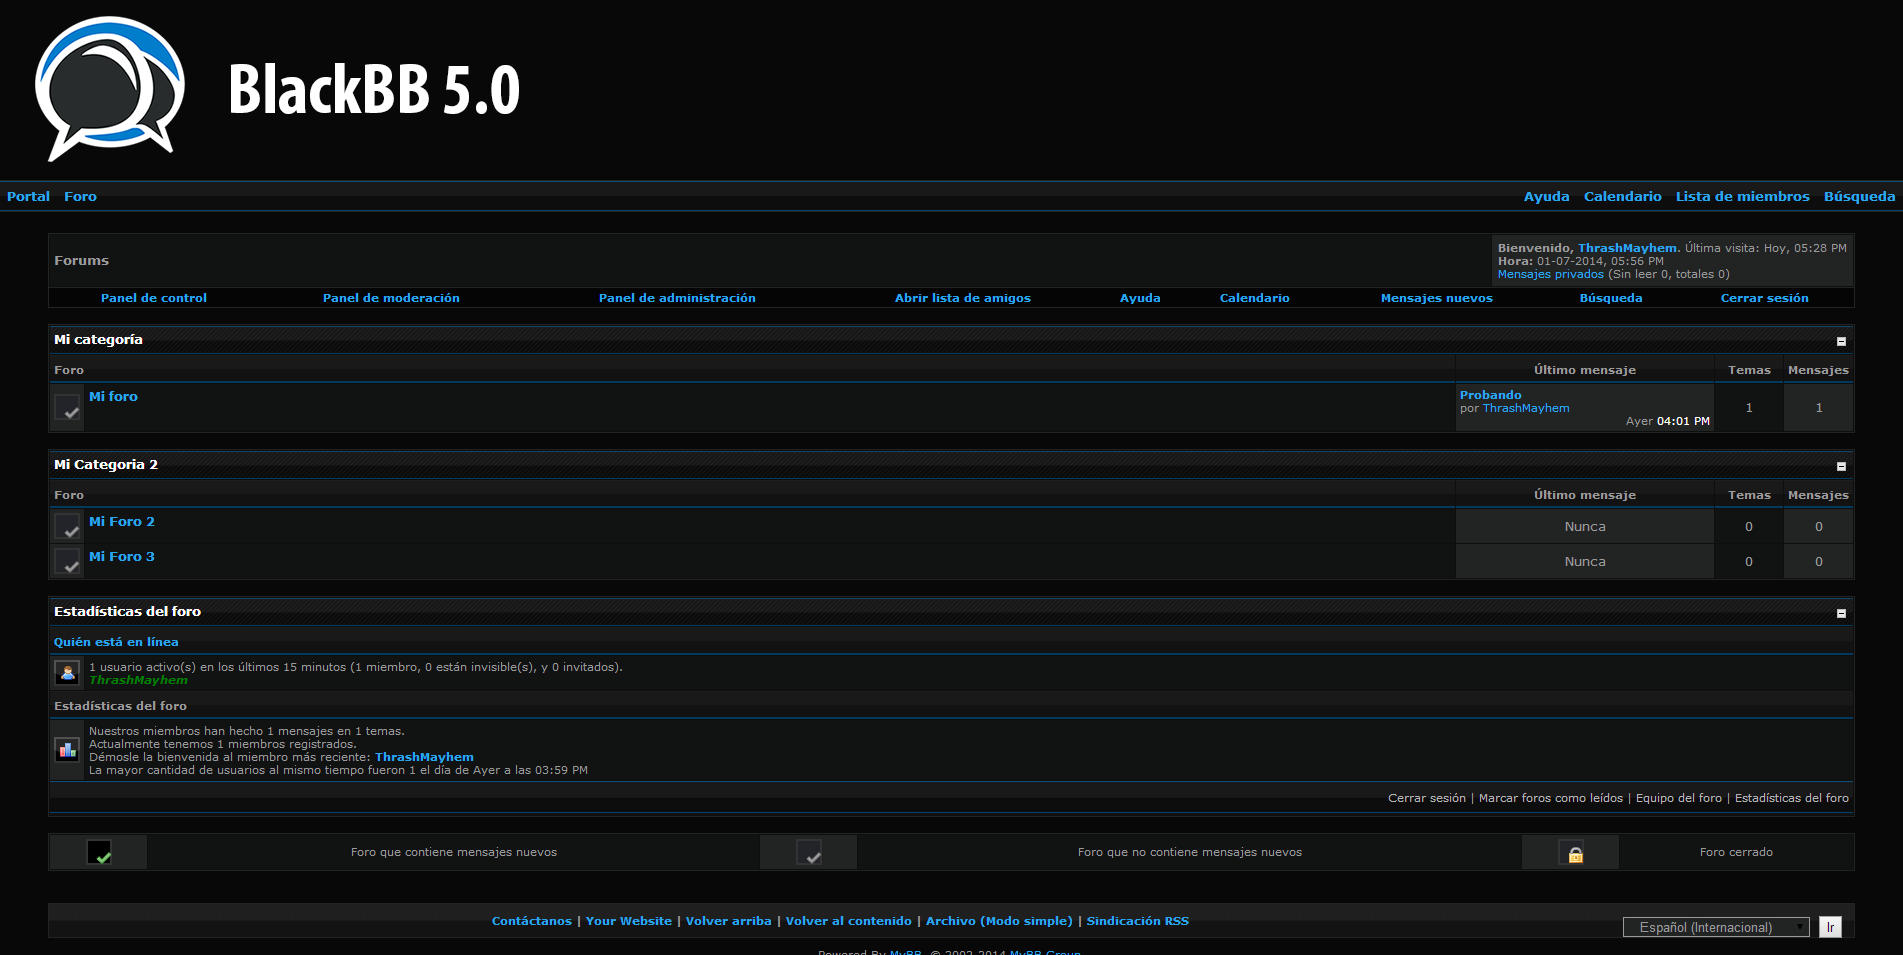Viewport: 1903px width, 955px height.
Task: Click the no new messages legend icon
Action: pos(809,852)
